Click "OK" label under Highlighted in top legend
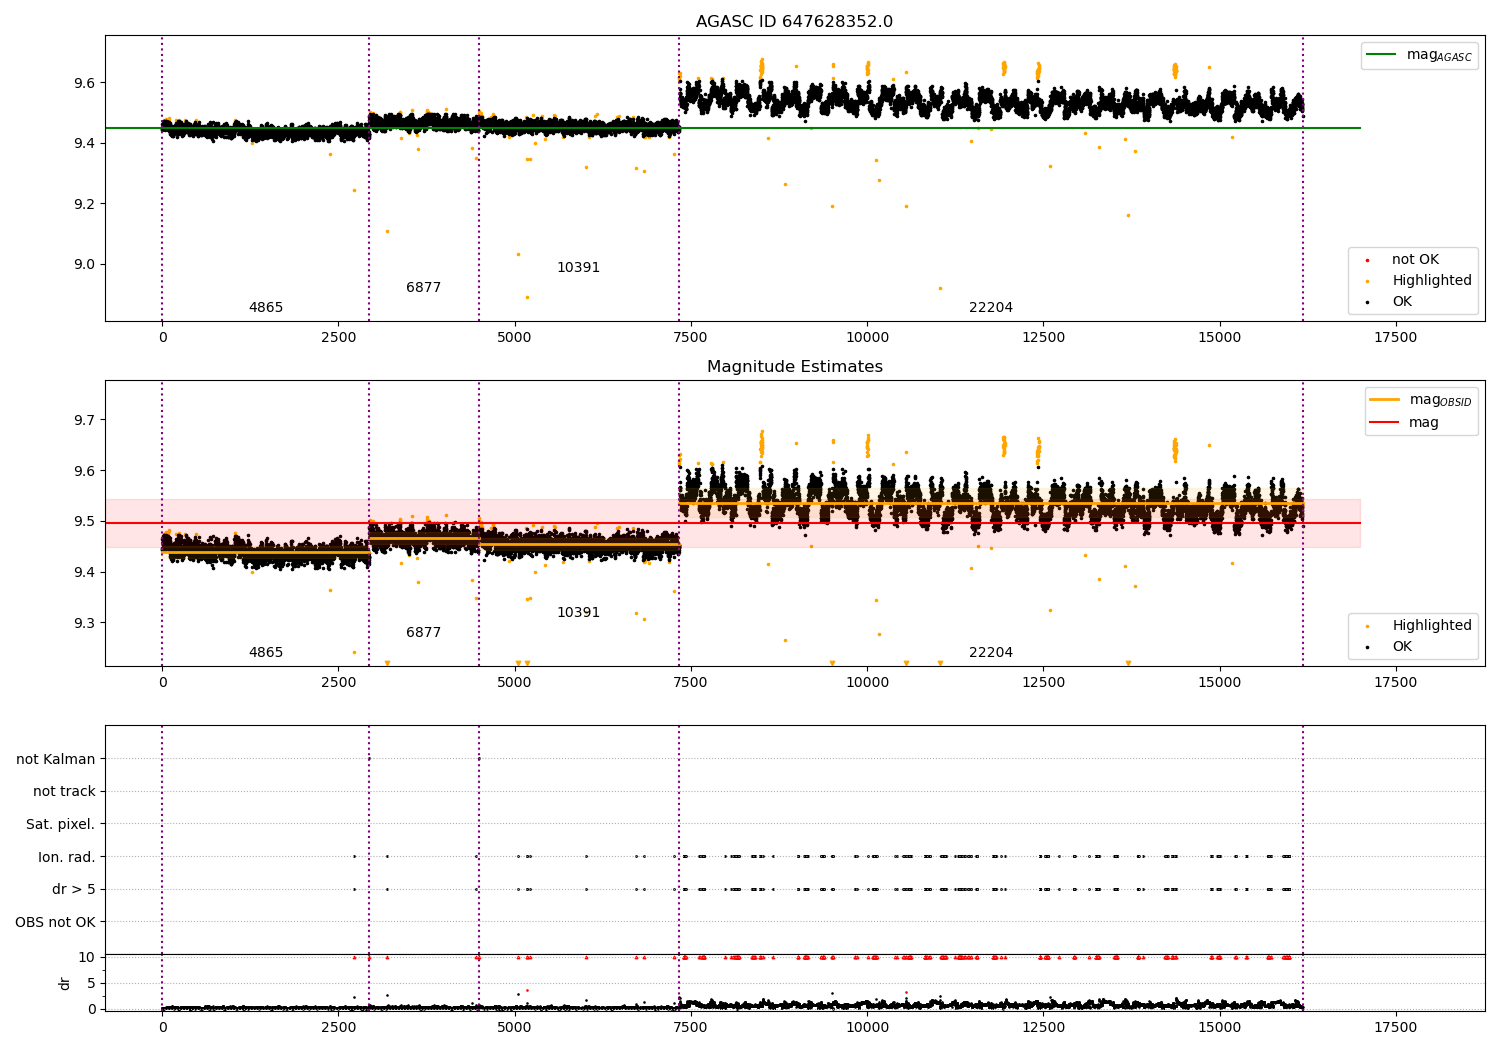Screen dimensions: 1500x1050 (1402, 302)
